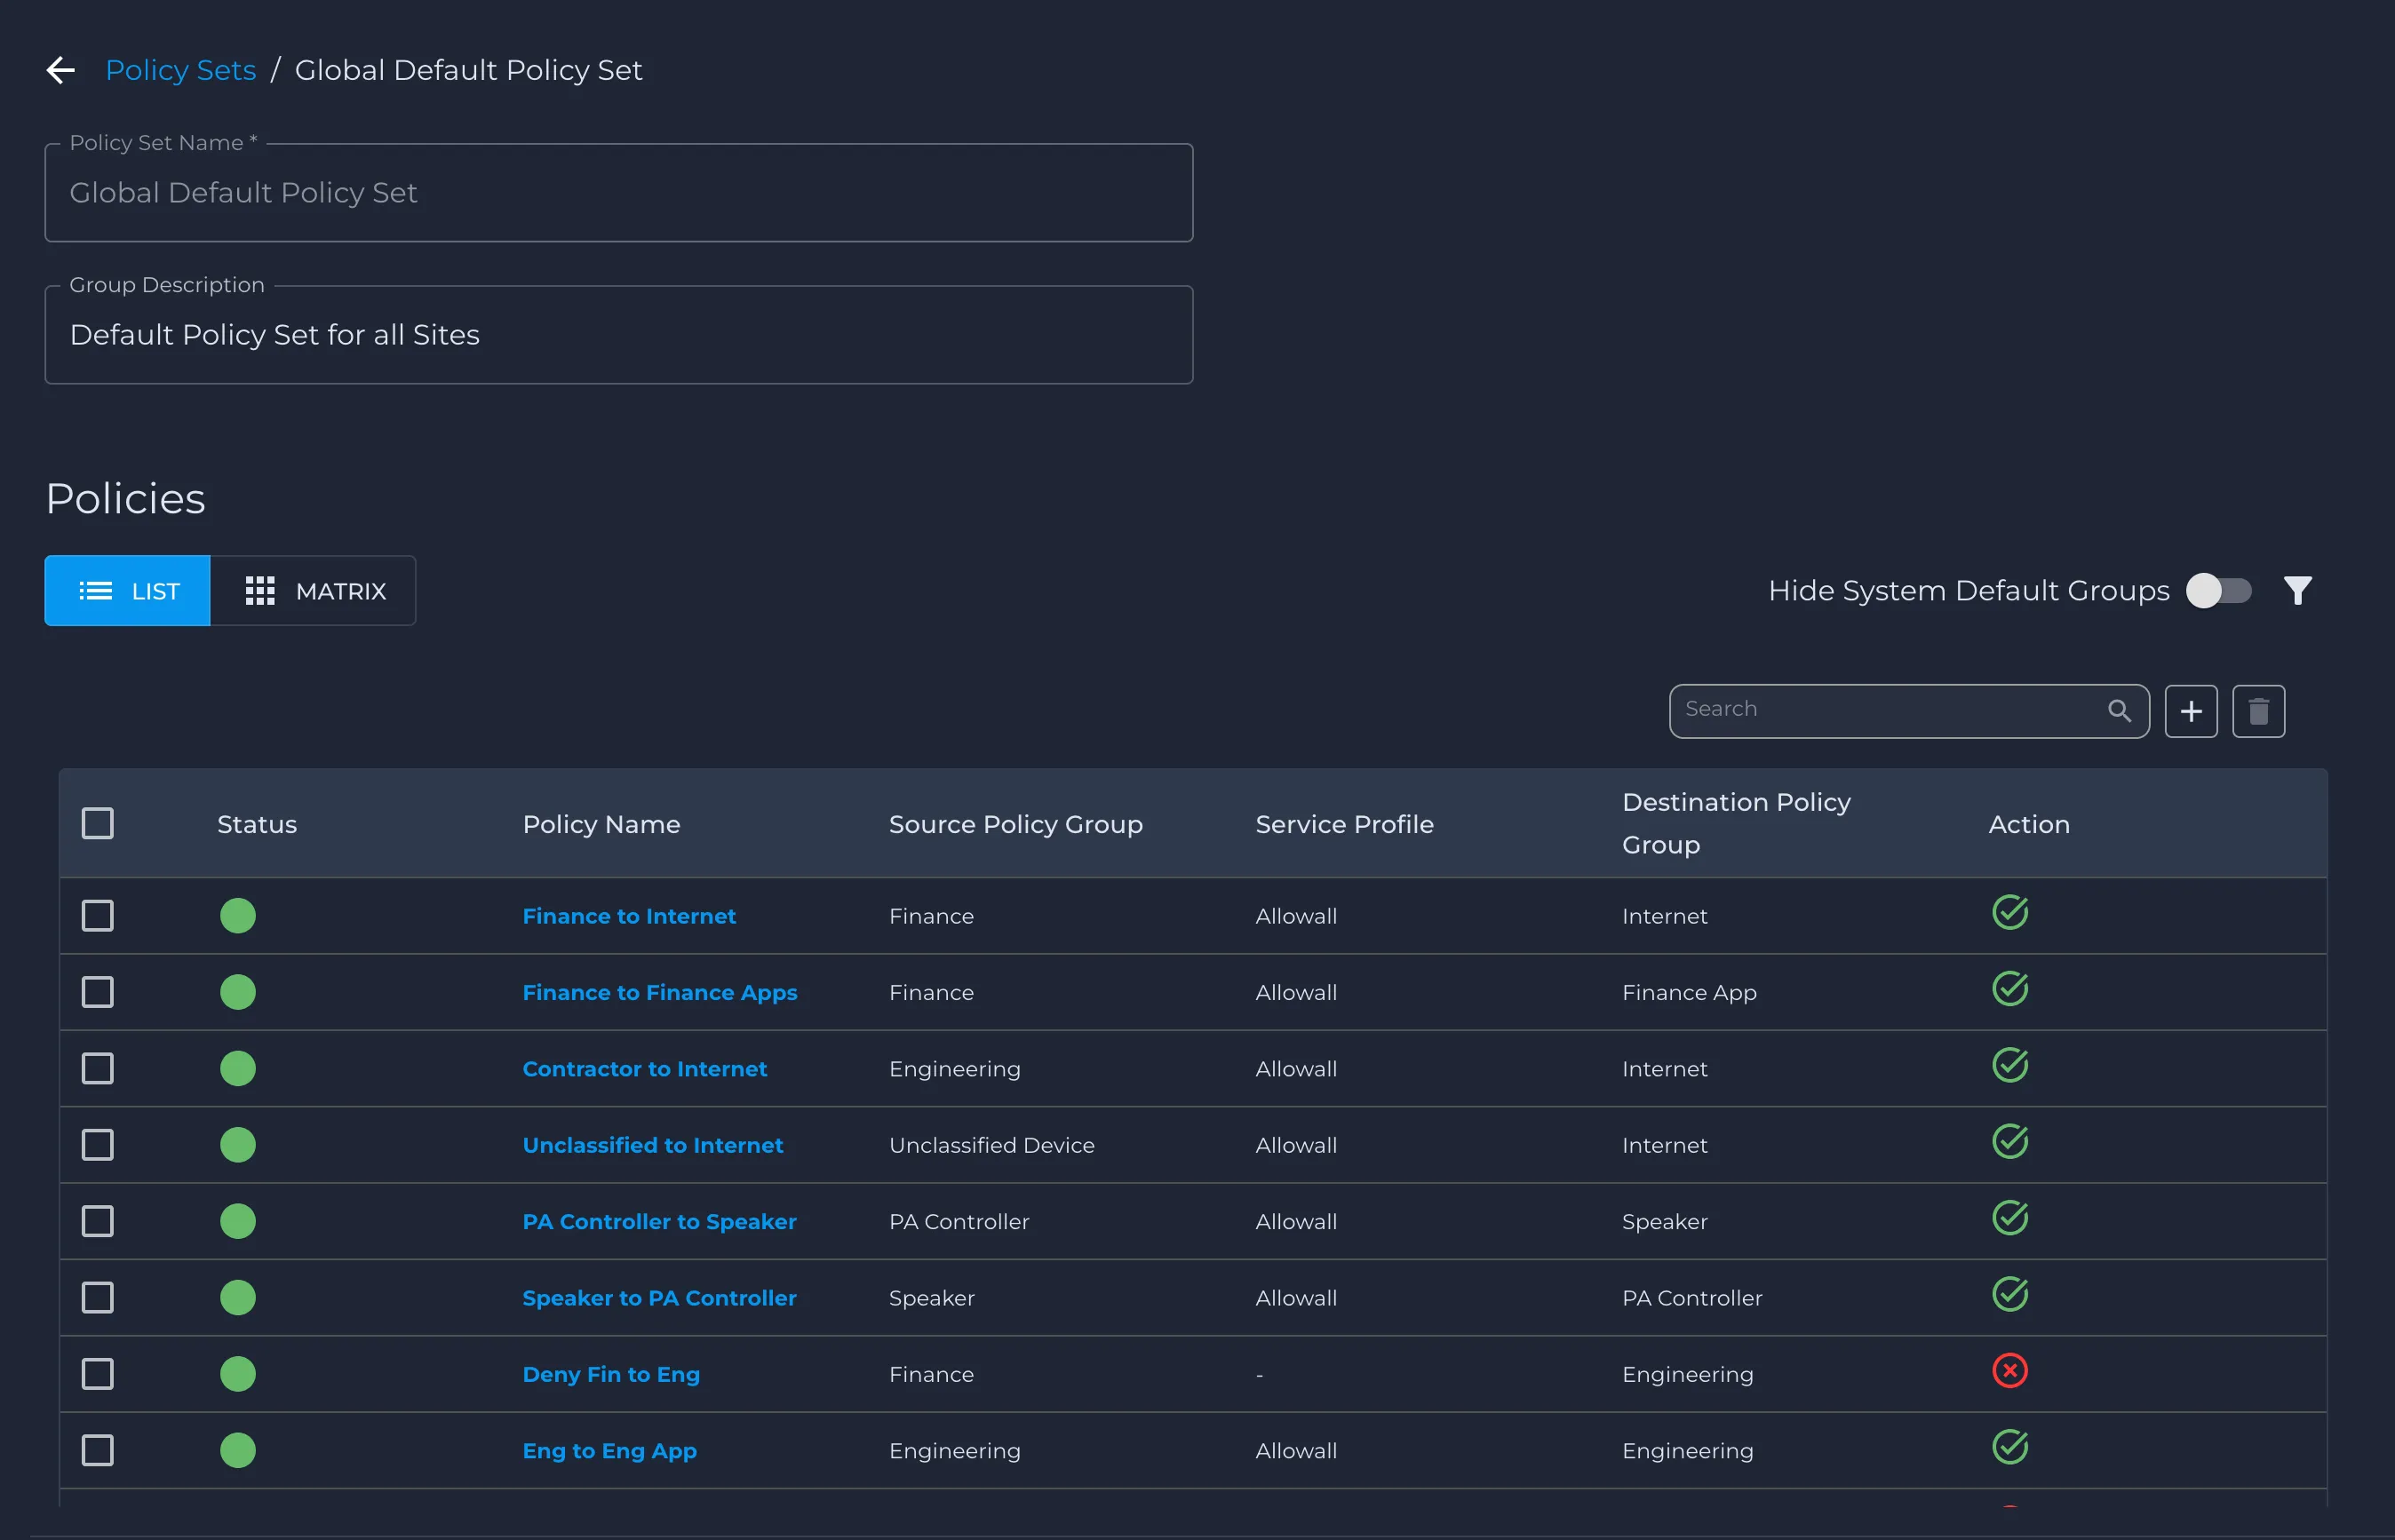Open the filter funnel icon
The image size is (2395, 1540).
2297,591
